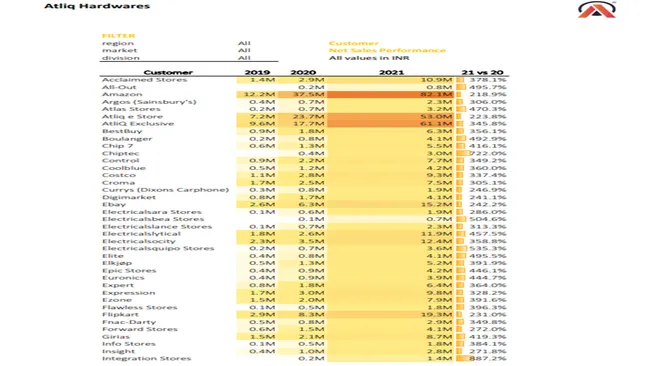The width and height of the screenshot is (650, 366).
Task: Click Amazon 2020 value 37.5M
Action: point(308,94)
